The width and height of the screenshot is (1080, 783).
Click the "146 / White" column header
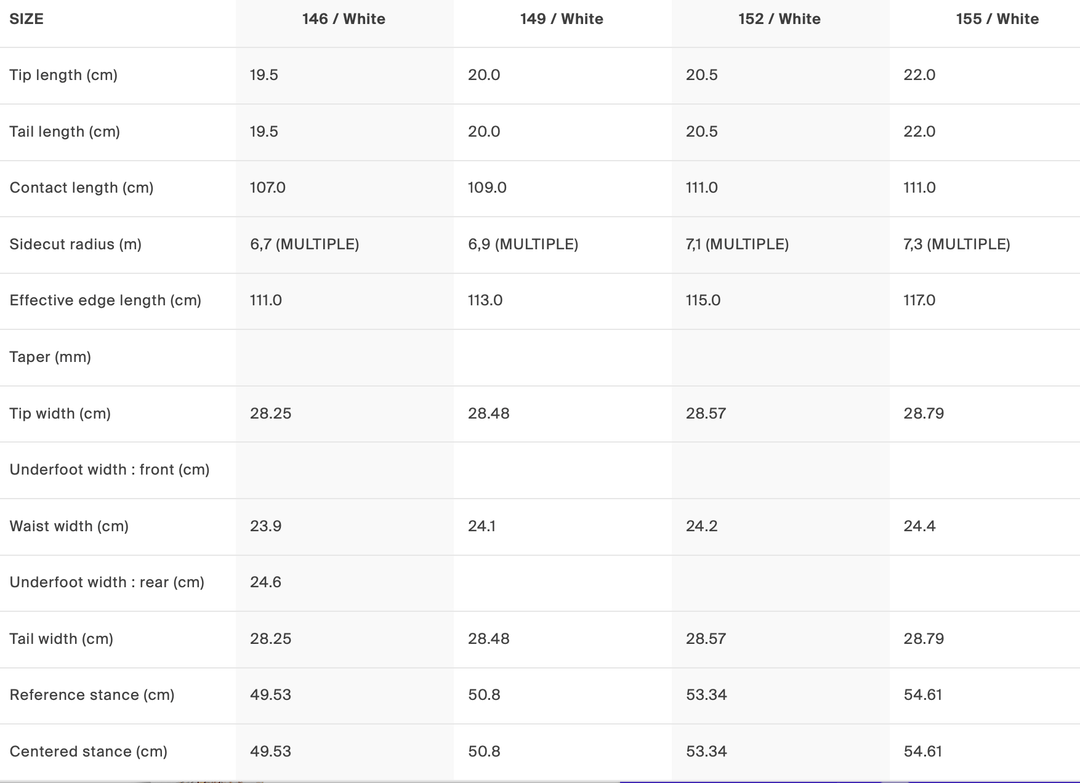coord(344,19)
